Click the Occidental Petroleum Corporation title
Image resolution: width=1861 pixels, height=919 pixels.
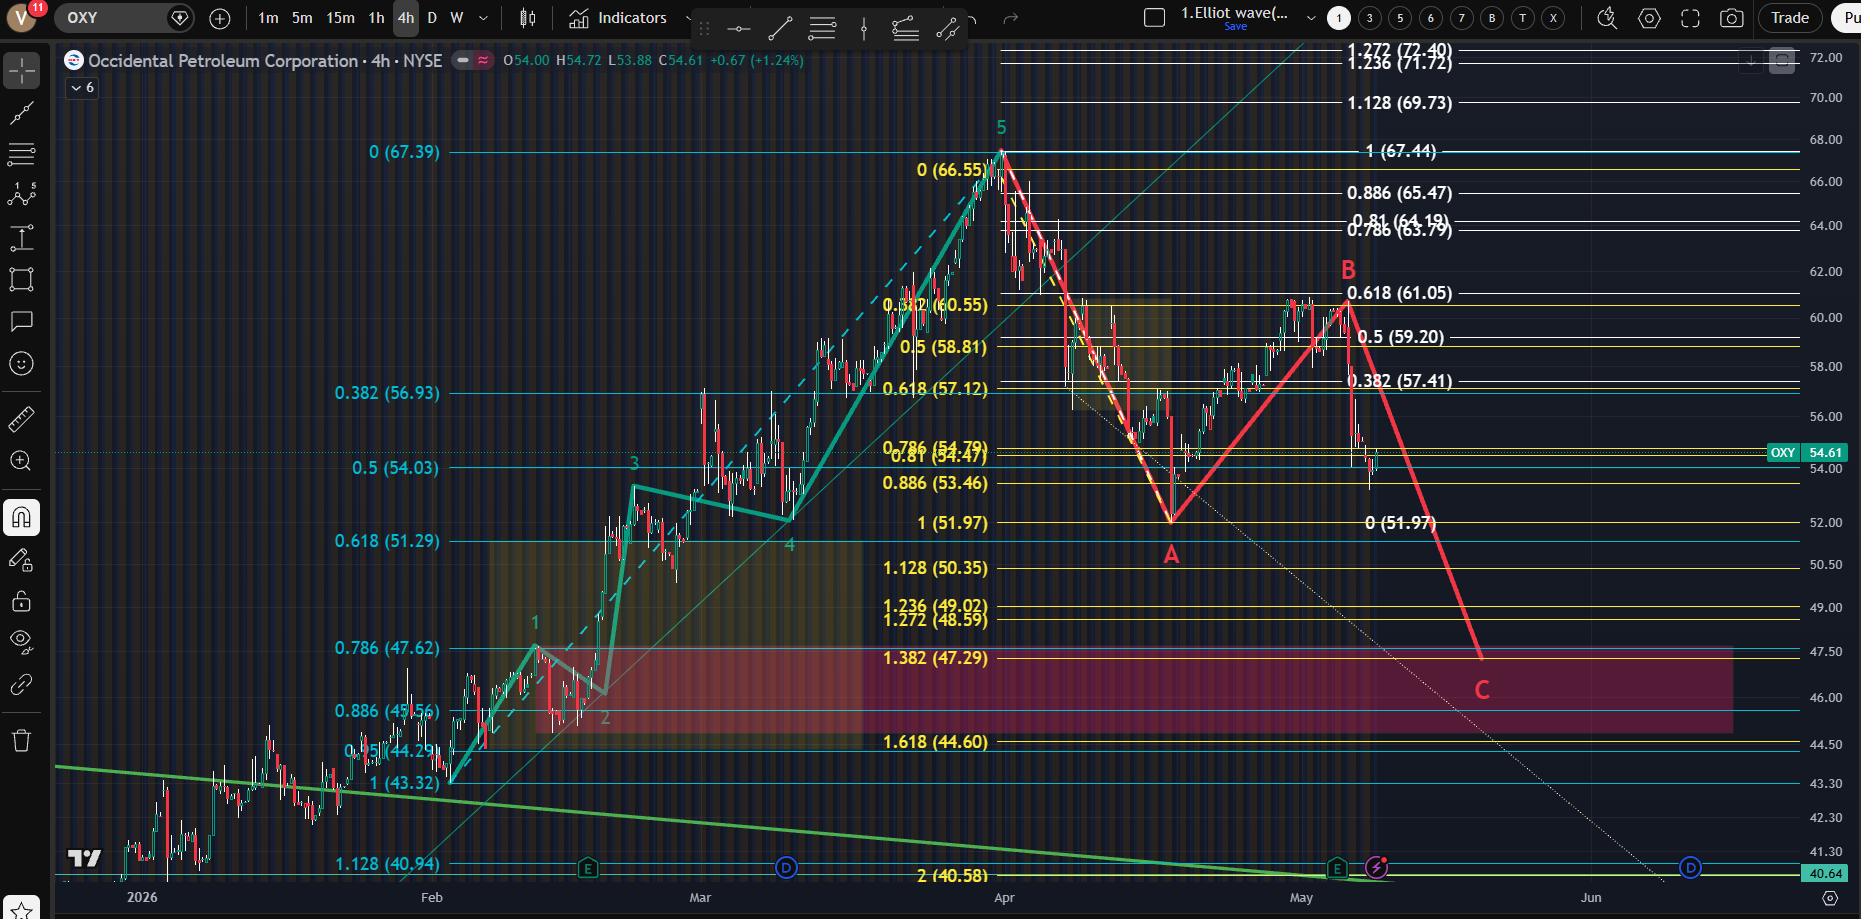[223, 60]
